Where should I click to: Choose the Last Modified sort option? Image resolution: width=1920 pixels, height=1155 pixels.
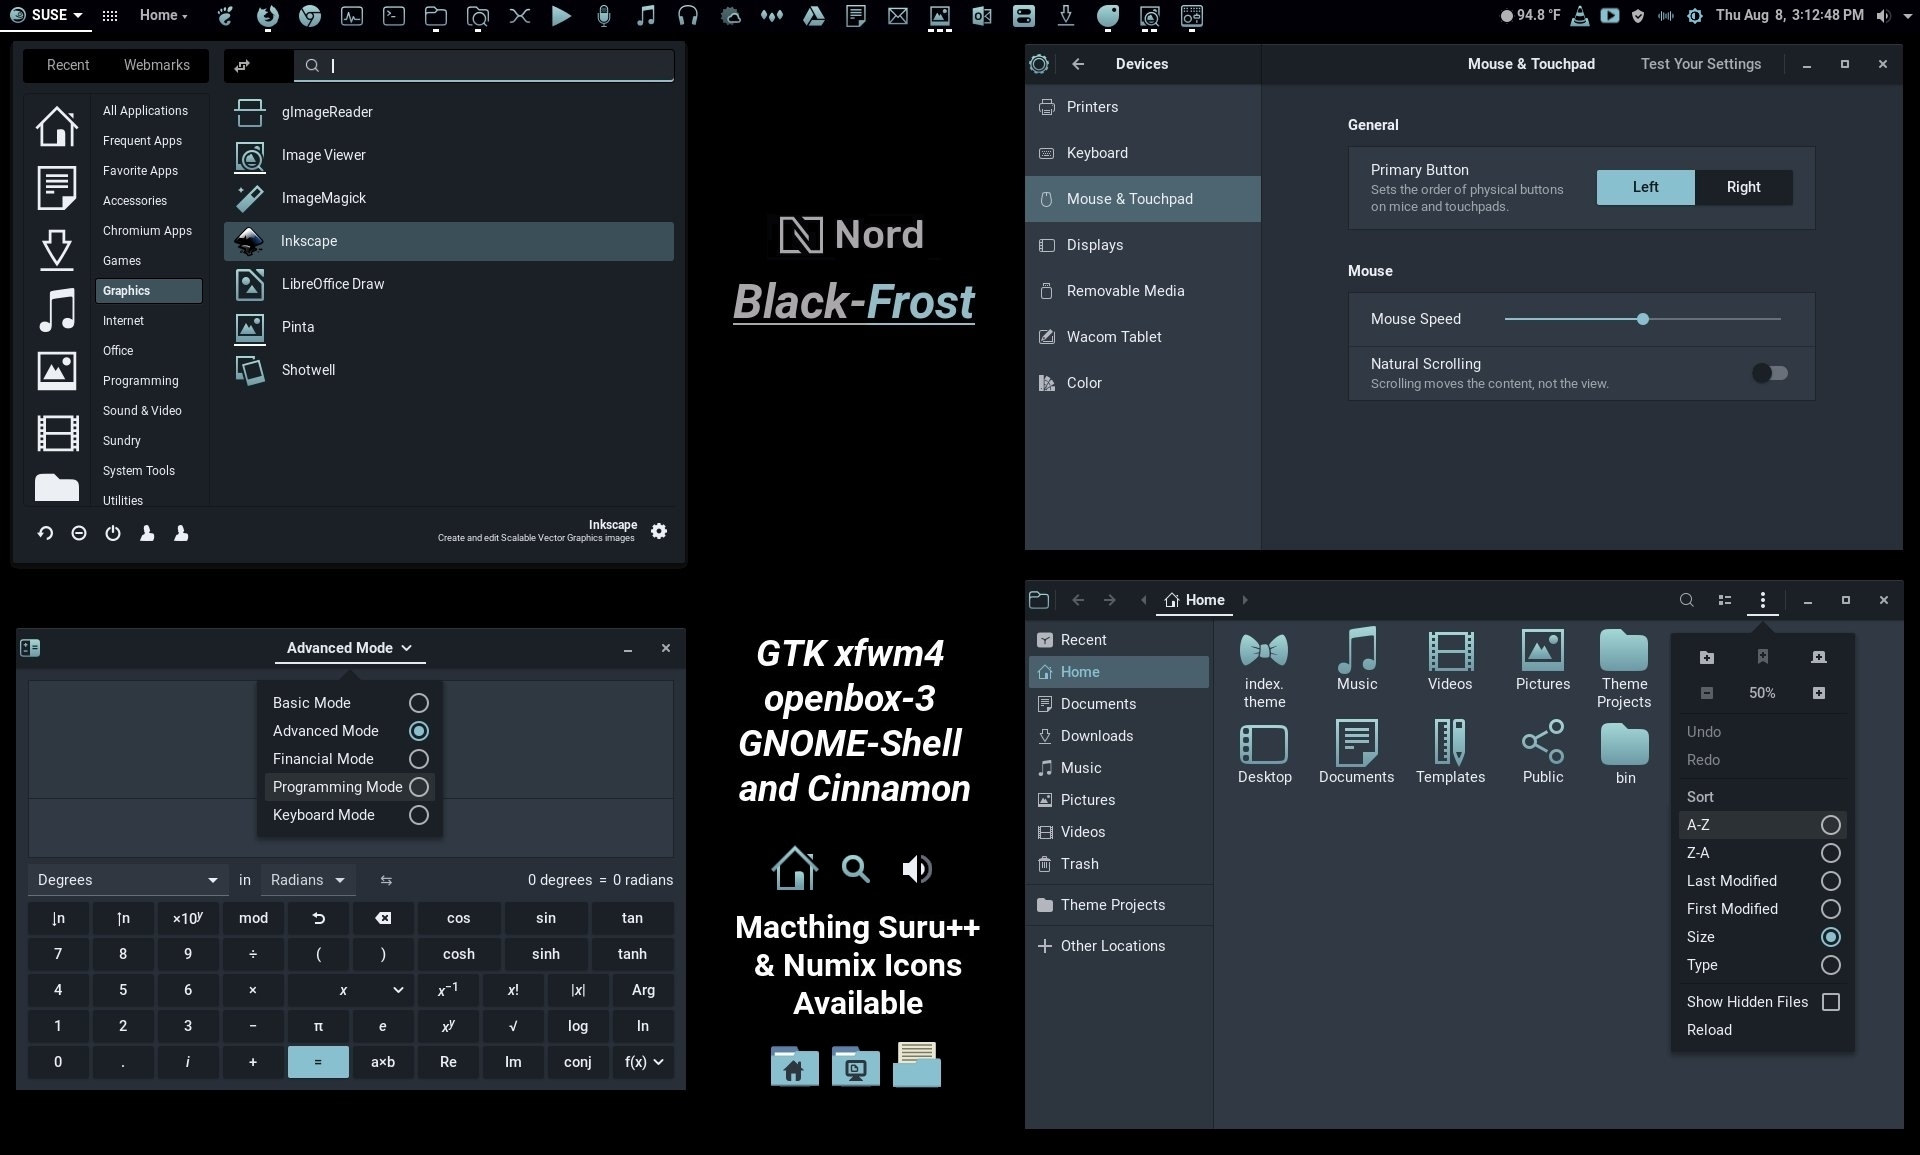tap(1762, 881)
